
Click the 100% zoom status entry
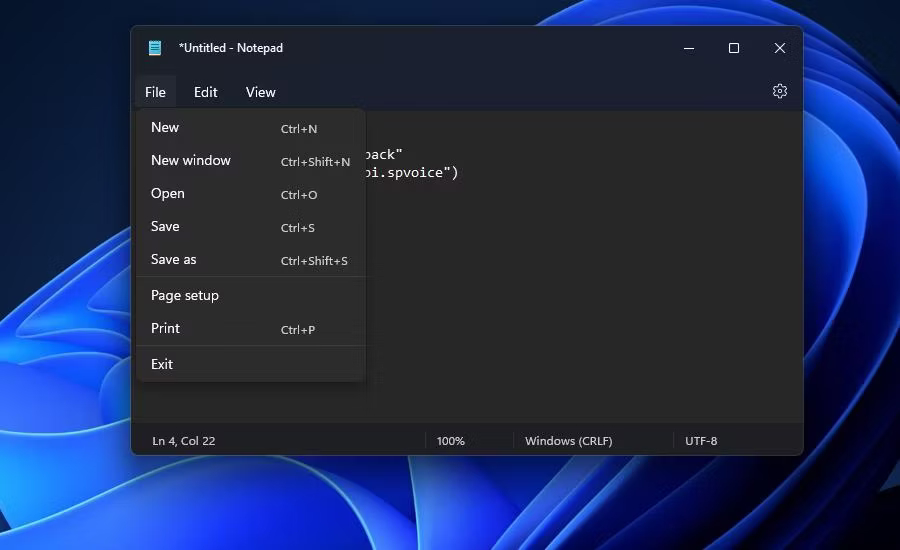click(x=451, y=441)
